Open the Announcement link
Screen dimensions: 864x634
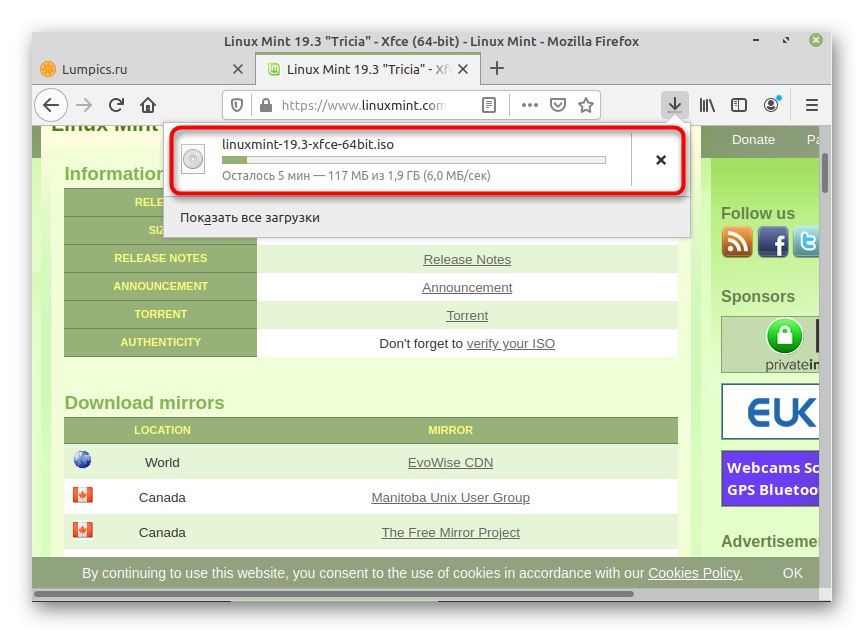coord(467,288)
